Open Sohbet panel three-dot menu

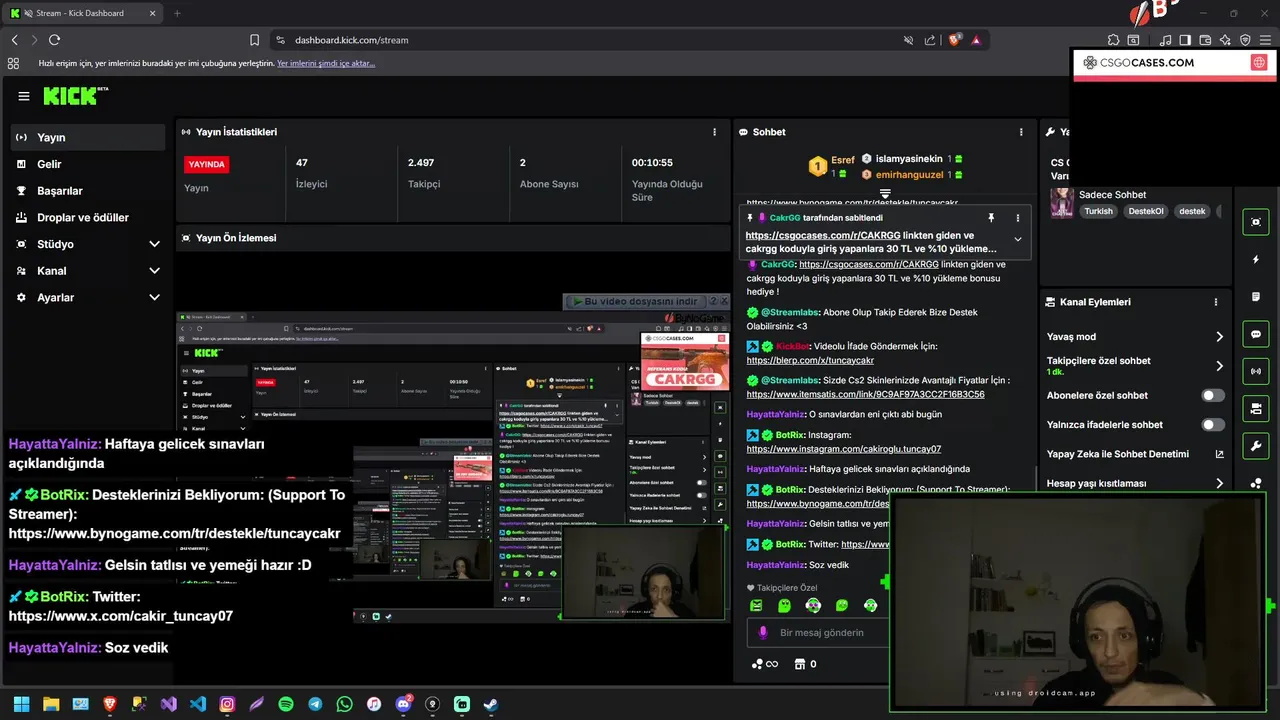click(1021, 132)
